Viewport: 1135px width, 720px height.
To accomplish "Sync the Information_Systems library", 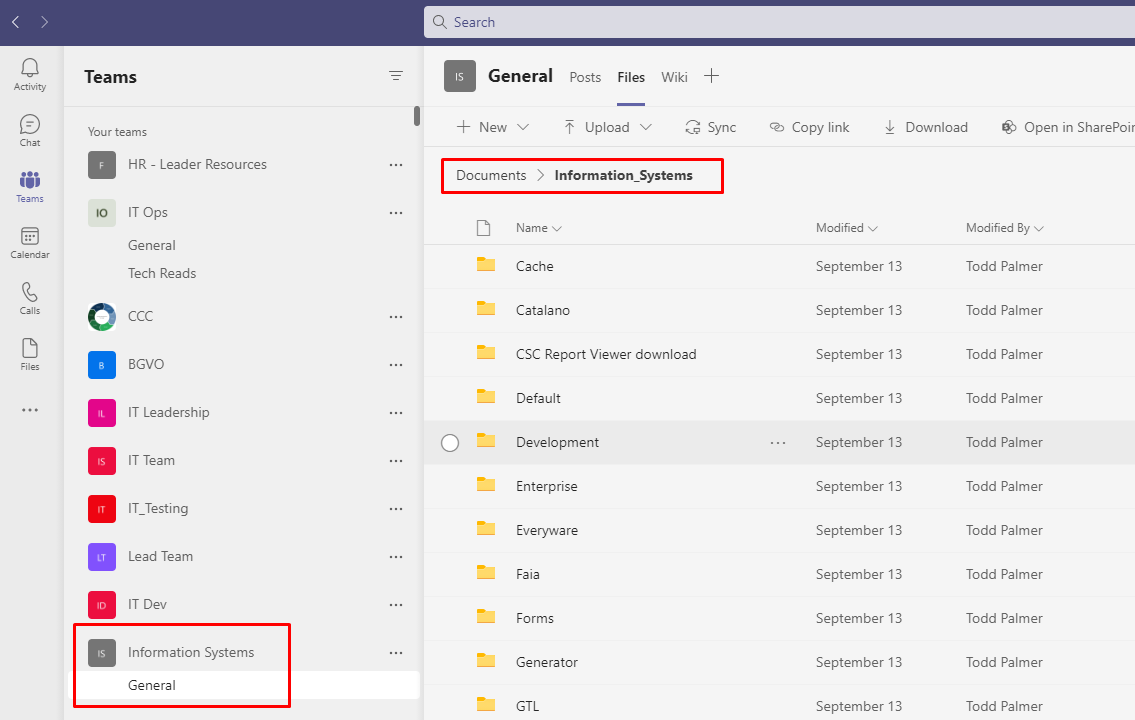I will coord(710,127).
